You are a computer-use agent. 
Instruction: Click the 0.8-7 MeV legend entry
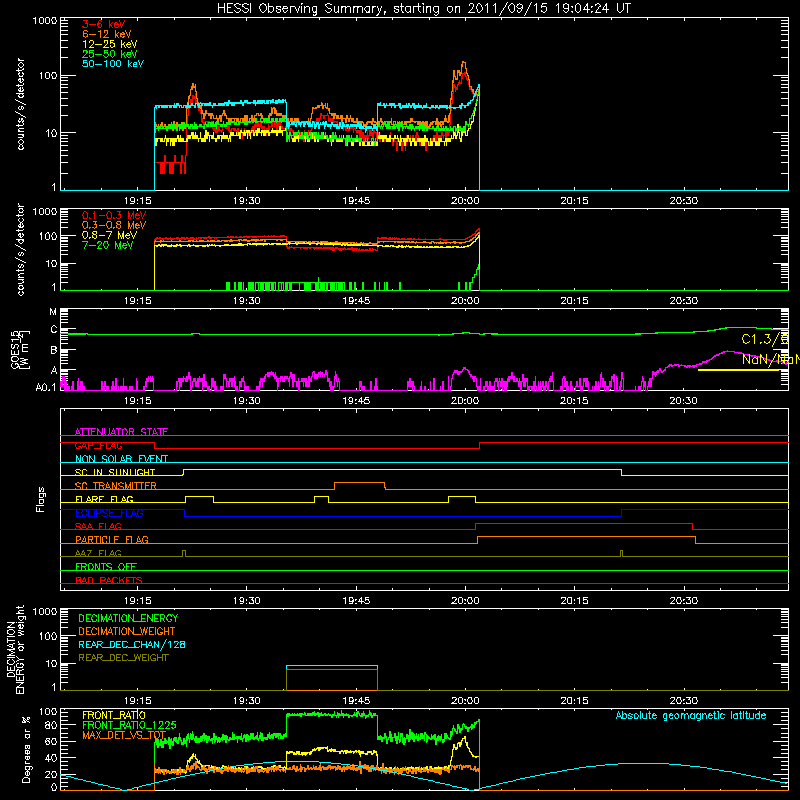(109, 235)
